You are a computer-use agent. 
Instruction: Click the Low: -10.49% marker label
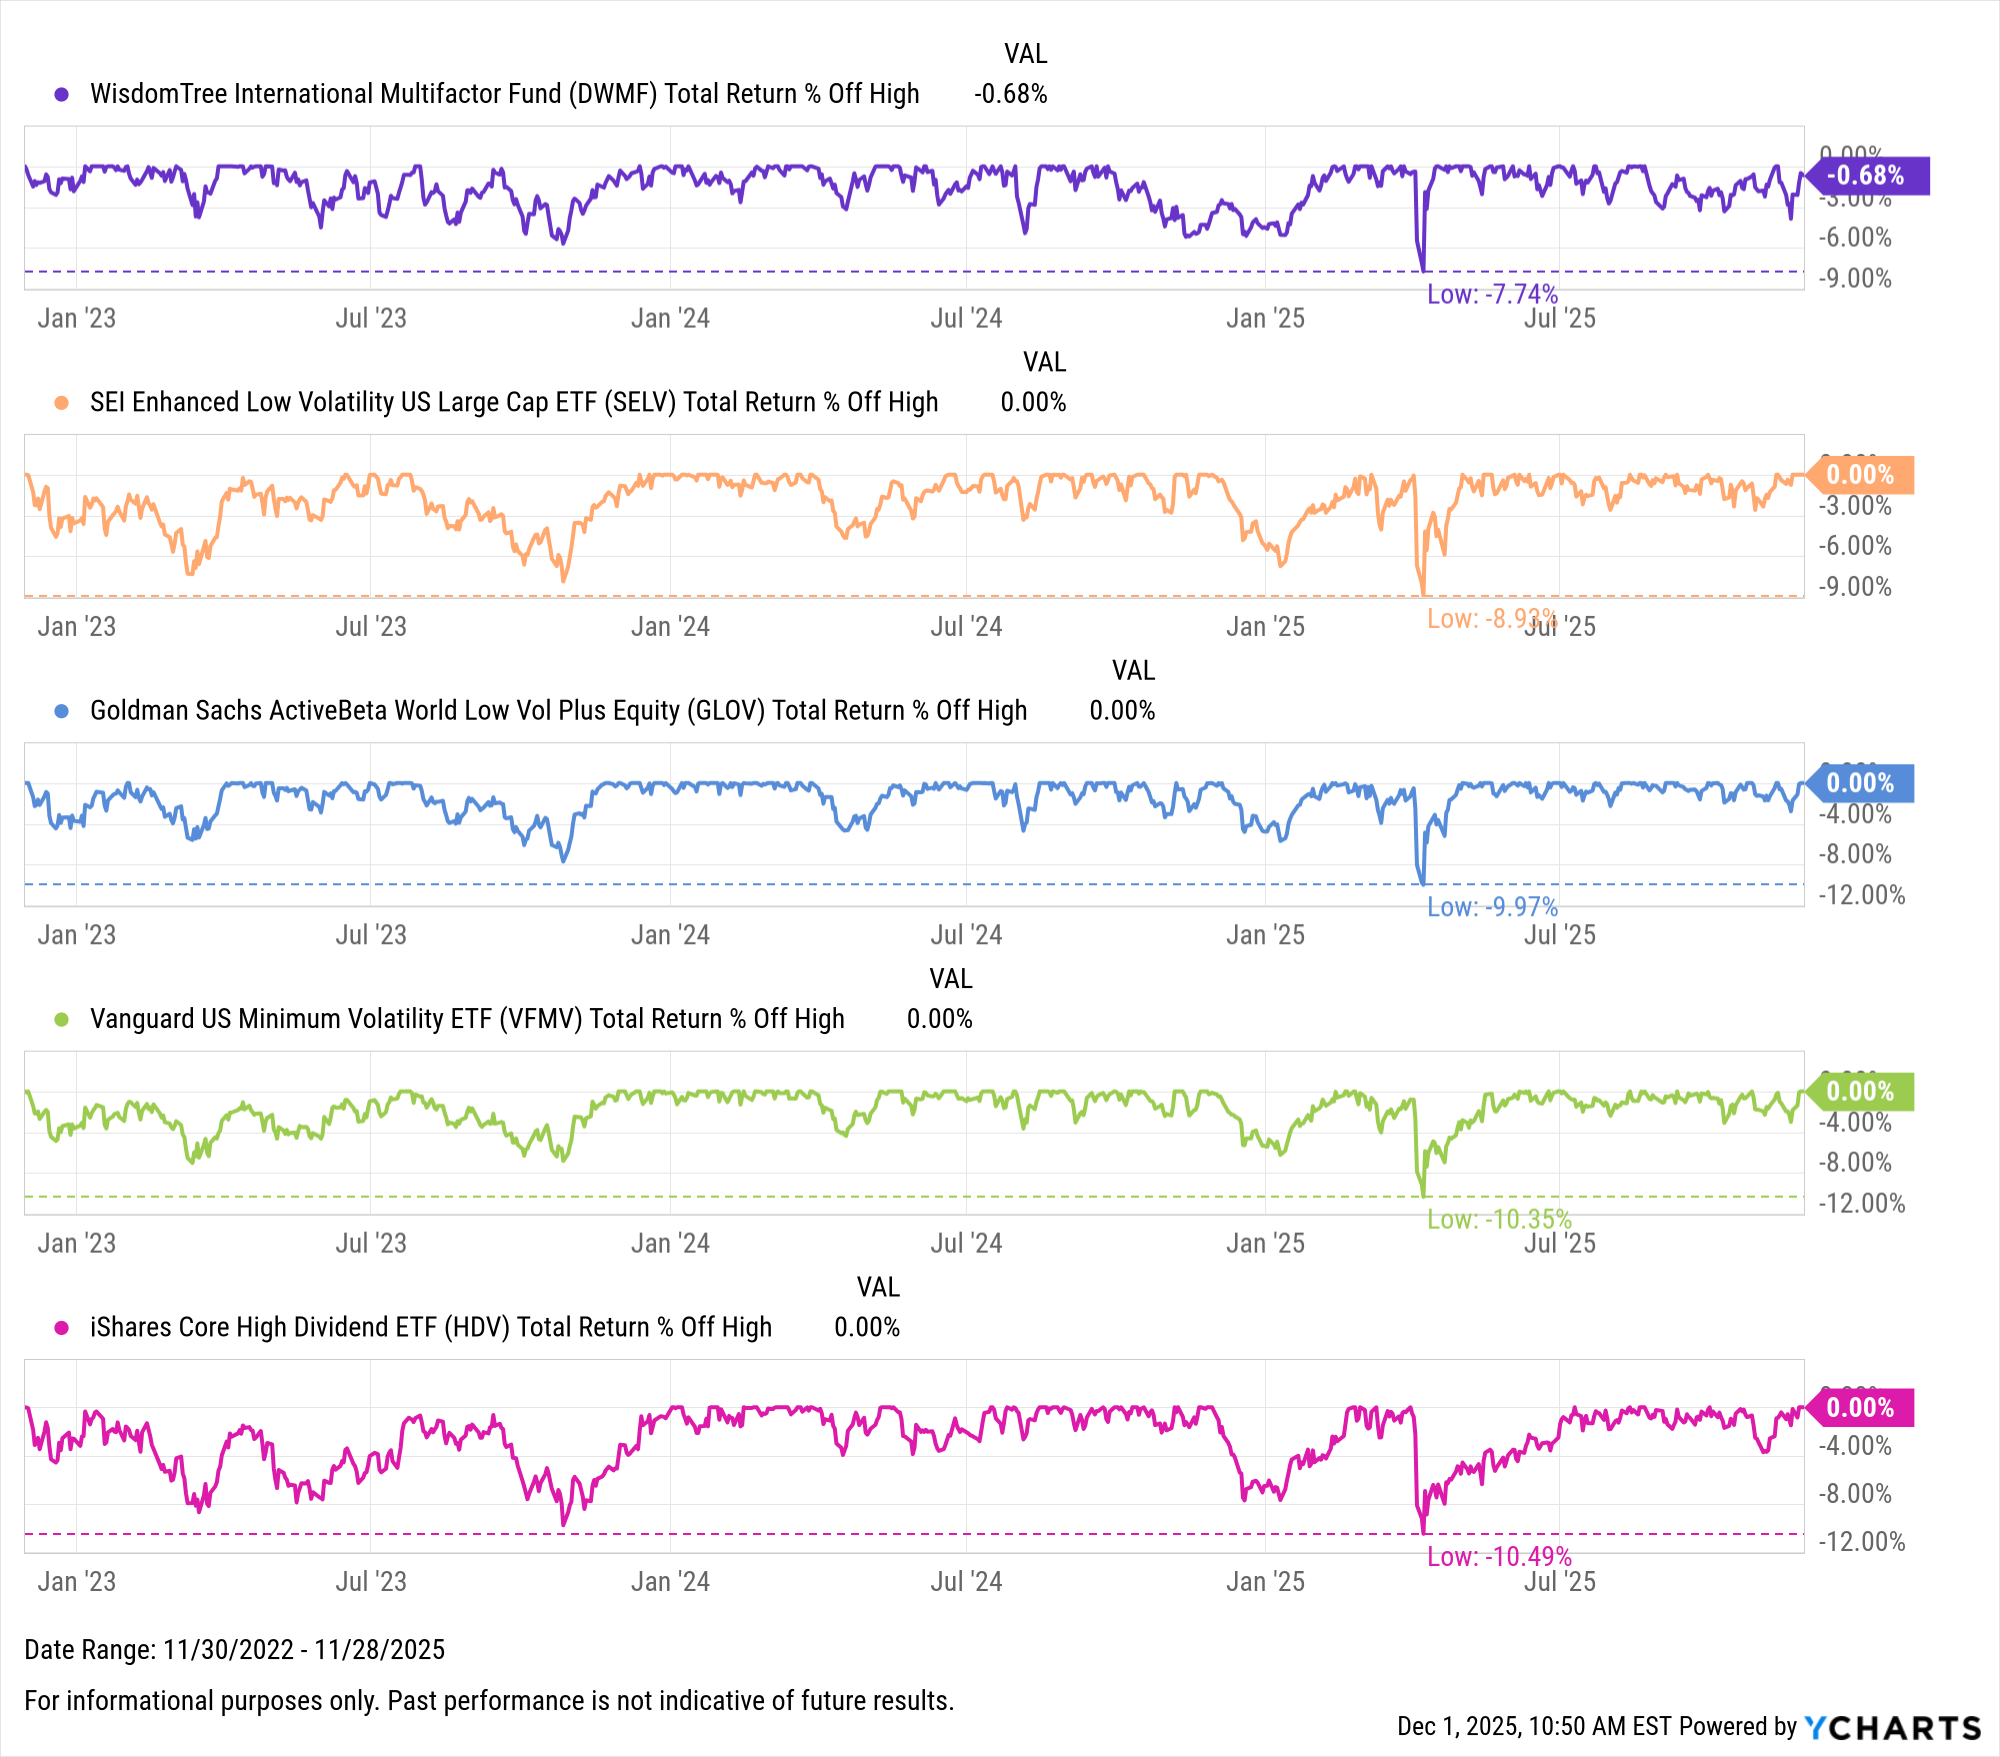(x=1499, y=1557)
